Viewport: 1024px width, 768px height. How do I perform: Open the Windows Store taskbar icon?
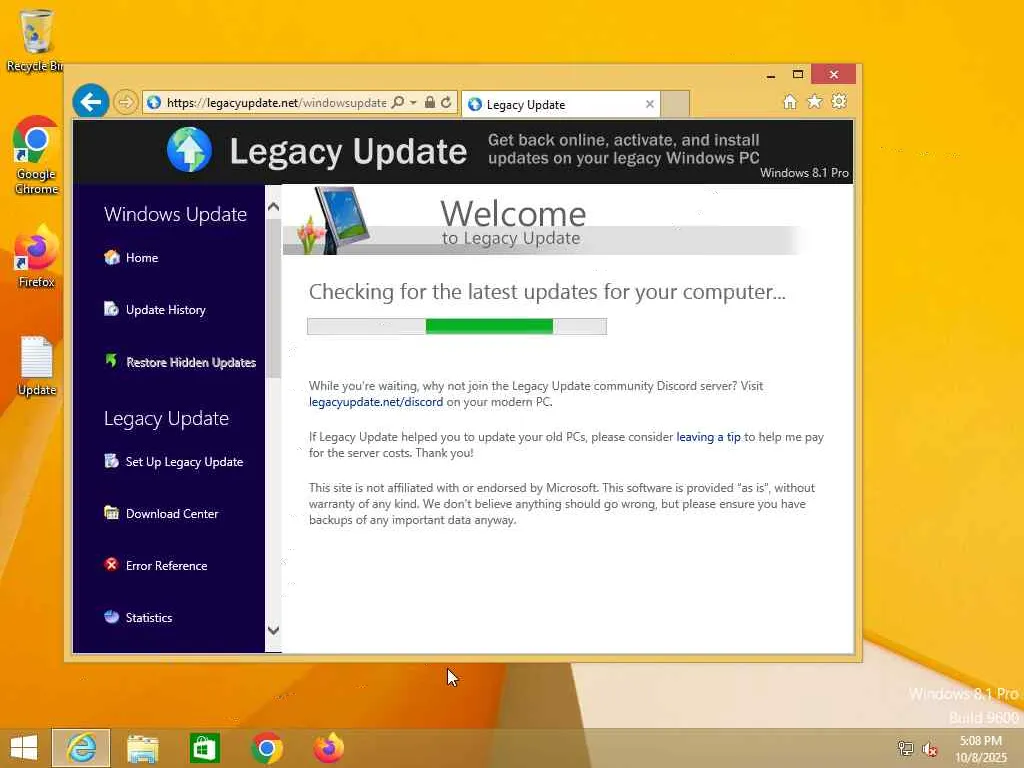tap(204, 748)
